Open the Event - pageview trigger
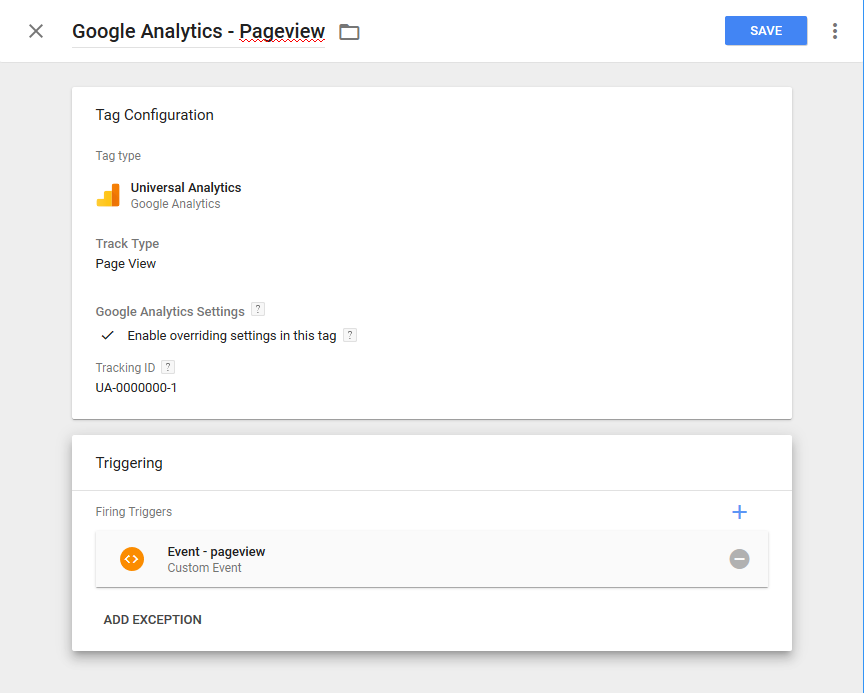Viewport: 864px width, 693px height. coord(216,552)
